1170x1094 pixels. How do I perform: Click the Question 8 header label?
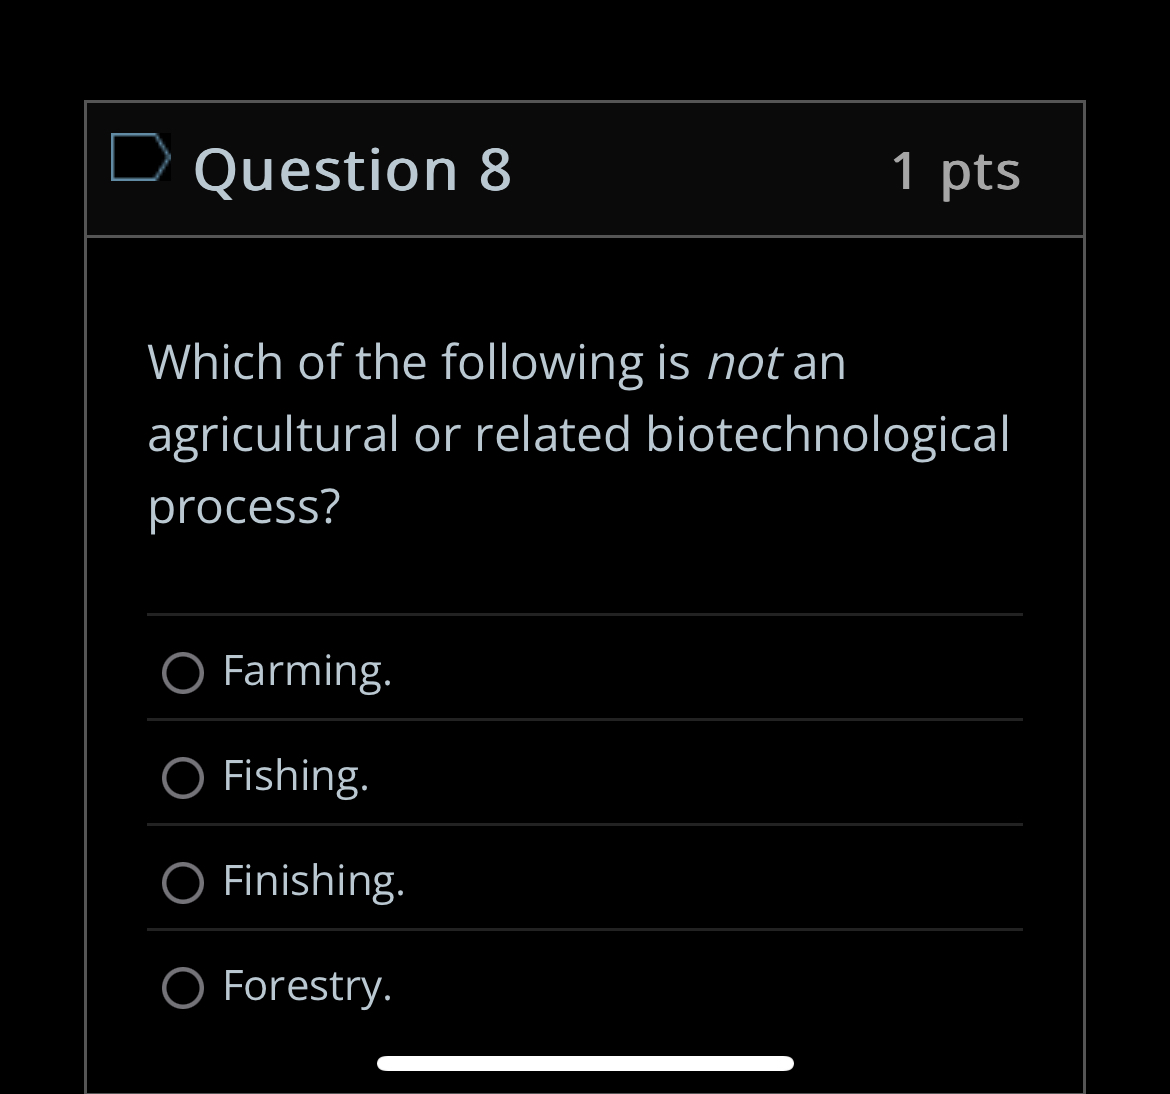(x=352, y=169)
